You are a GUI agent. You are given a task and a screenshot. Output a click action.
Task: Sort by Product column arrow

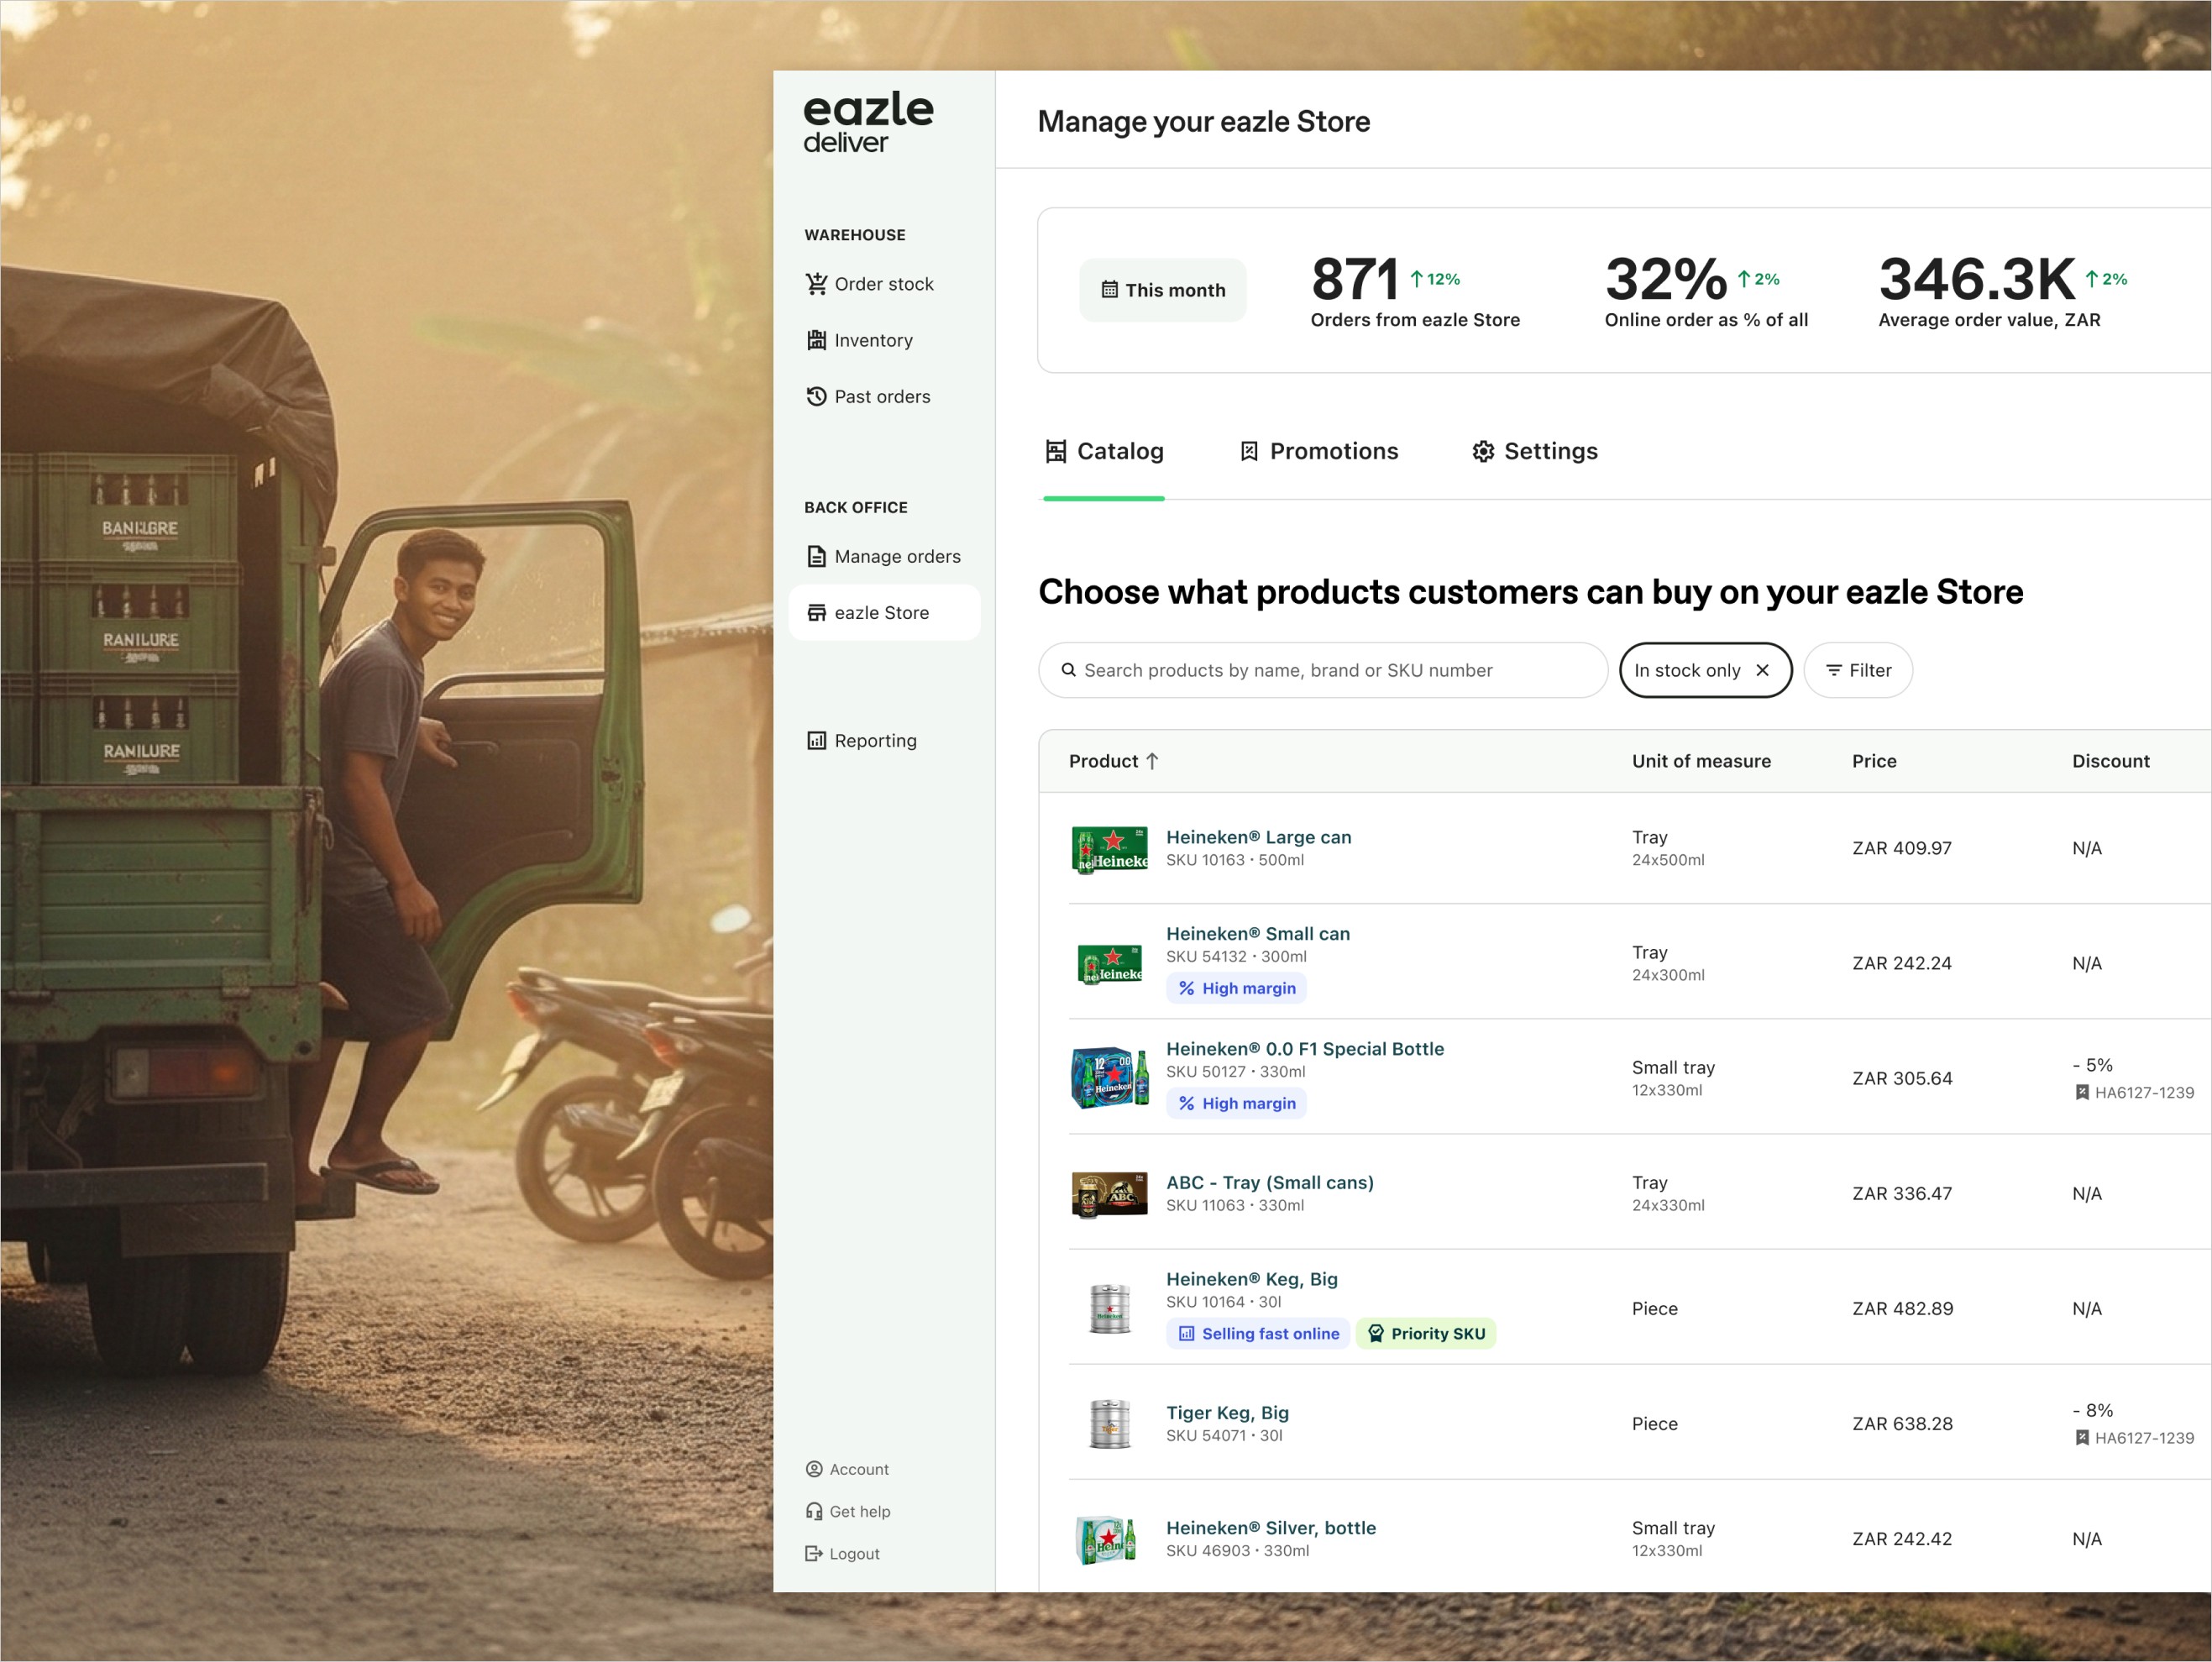pos(1152,761)
